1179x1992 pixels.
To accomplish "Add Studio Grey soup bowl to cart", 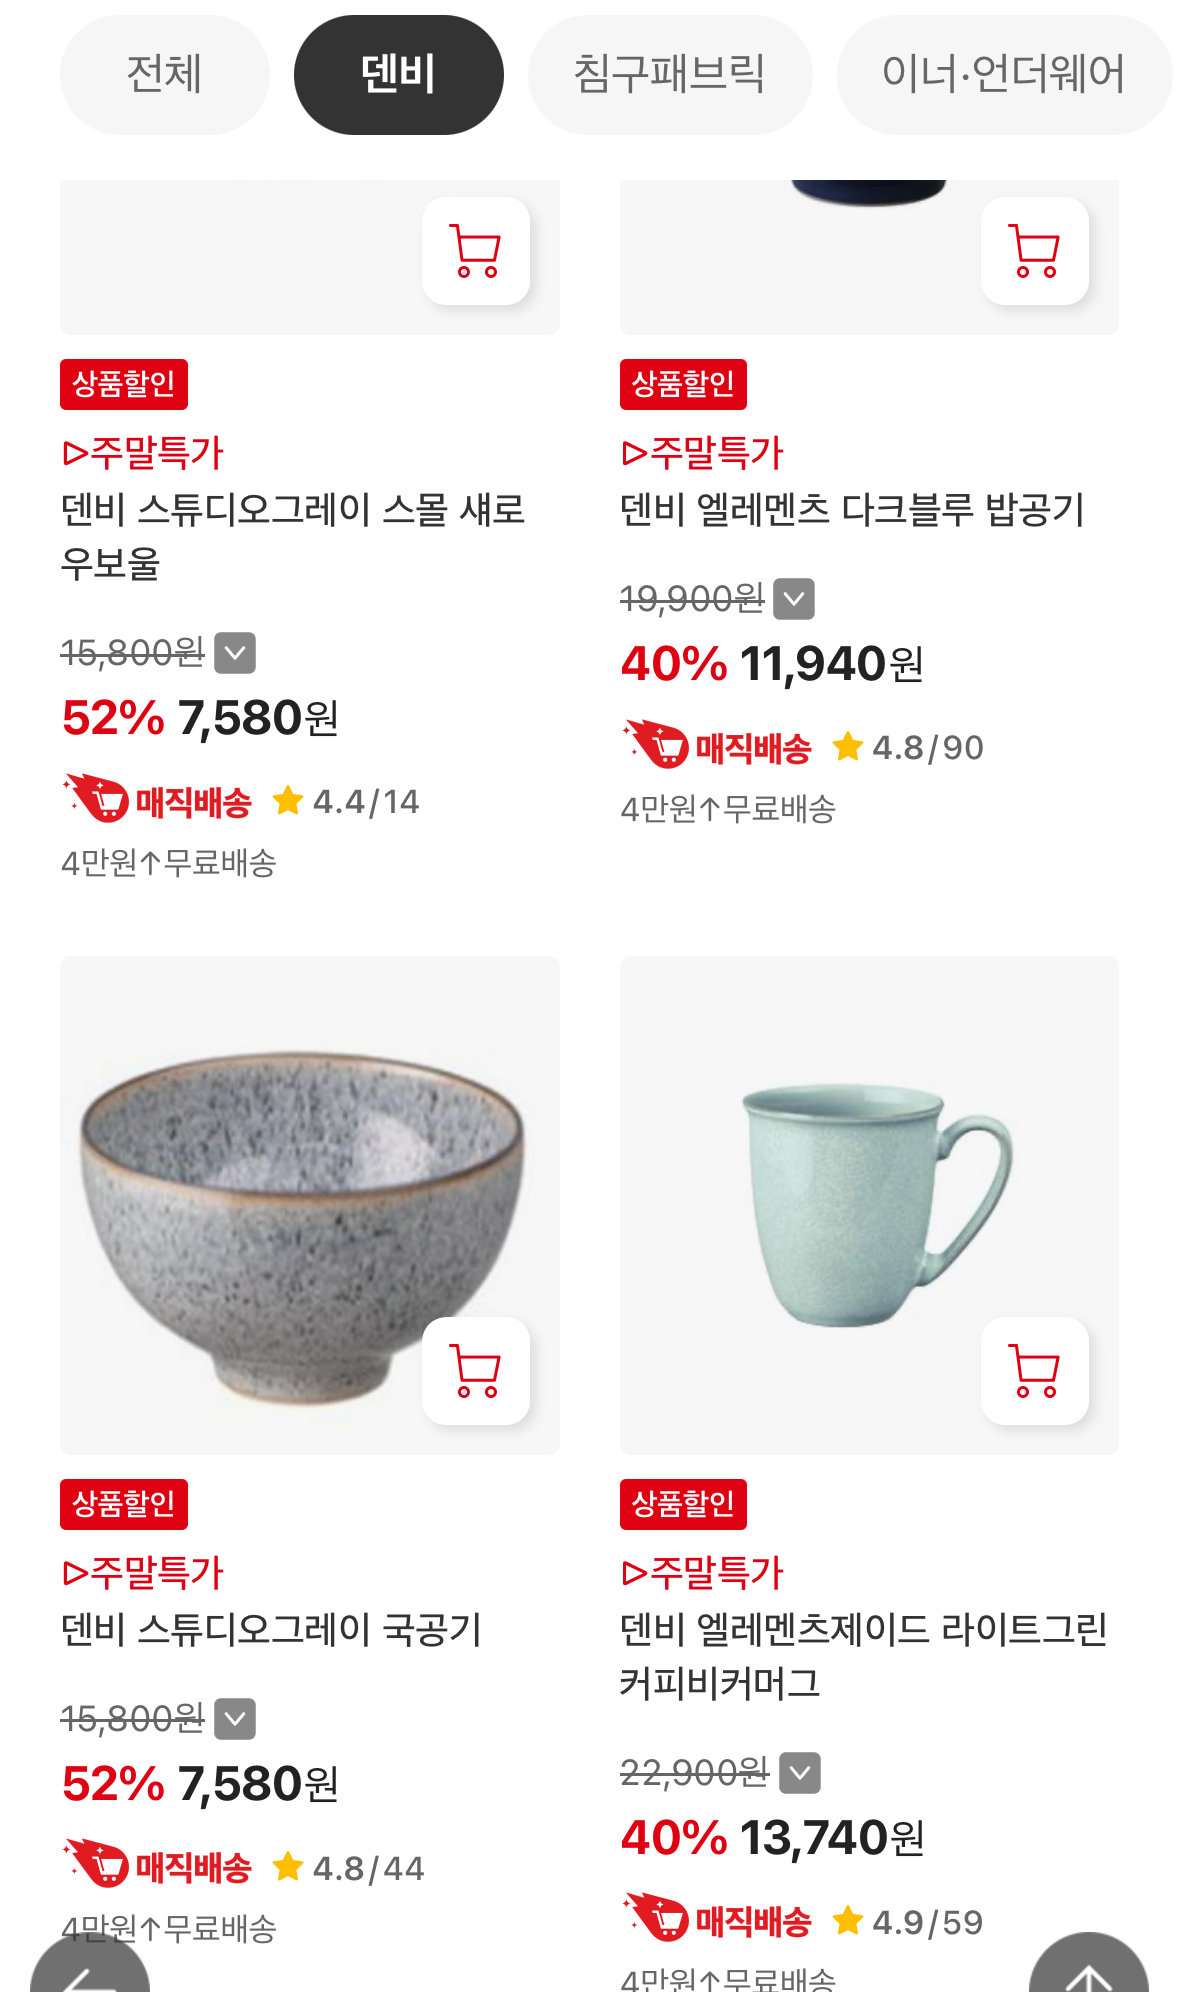I will (x=476, y=1371).
